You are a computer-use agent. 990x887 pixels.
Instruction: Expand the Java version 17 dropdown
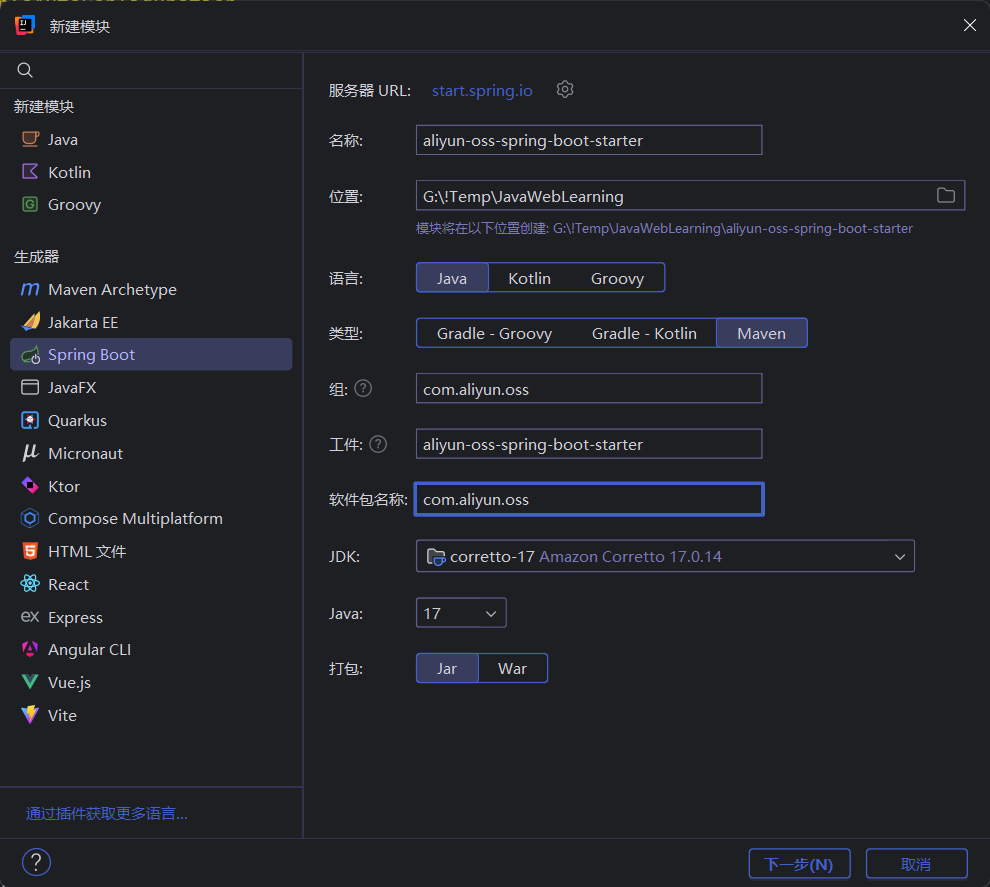[461, 613]
